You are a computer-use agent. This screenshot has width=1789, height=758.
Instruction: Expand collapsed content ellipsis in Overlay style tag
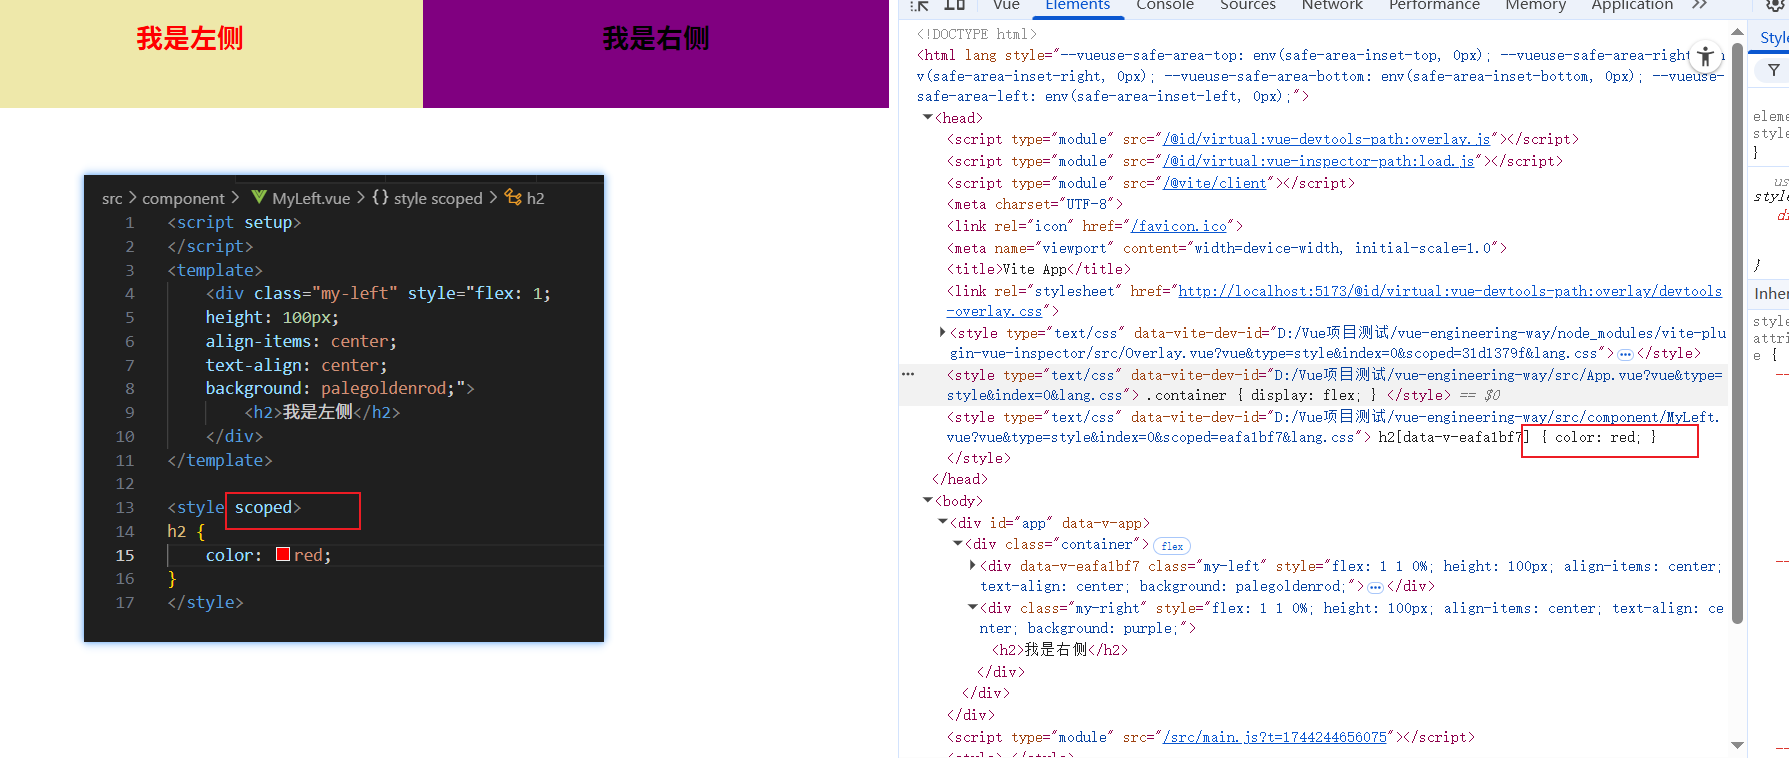tap(1625, 354)
